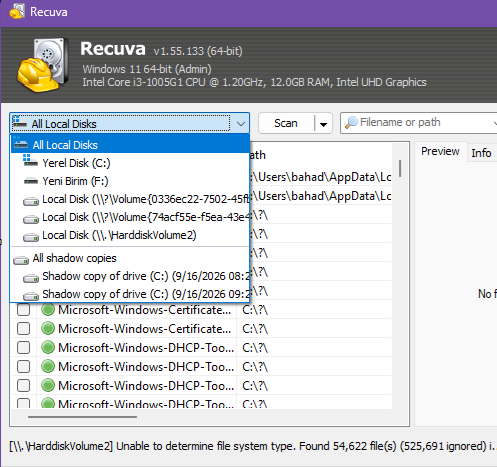Viewport: 497px width, 467px height.
Task: Collapse the All Local Disks drive dropdown
Action: pos(241,124)
